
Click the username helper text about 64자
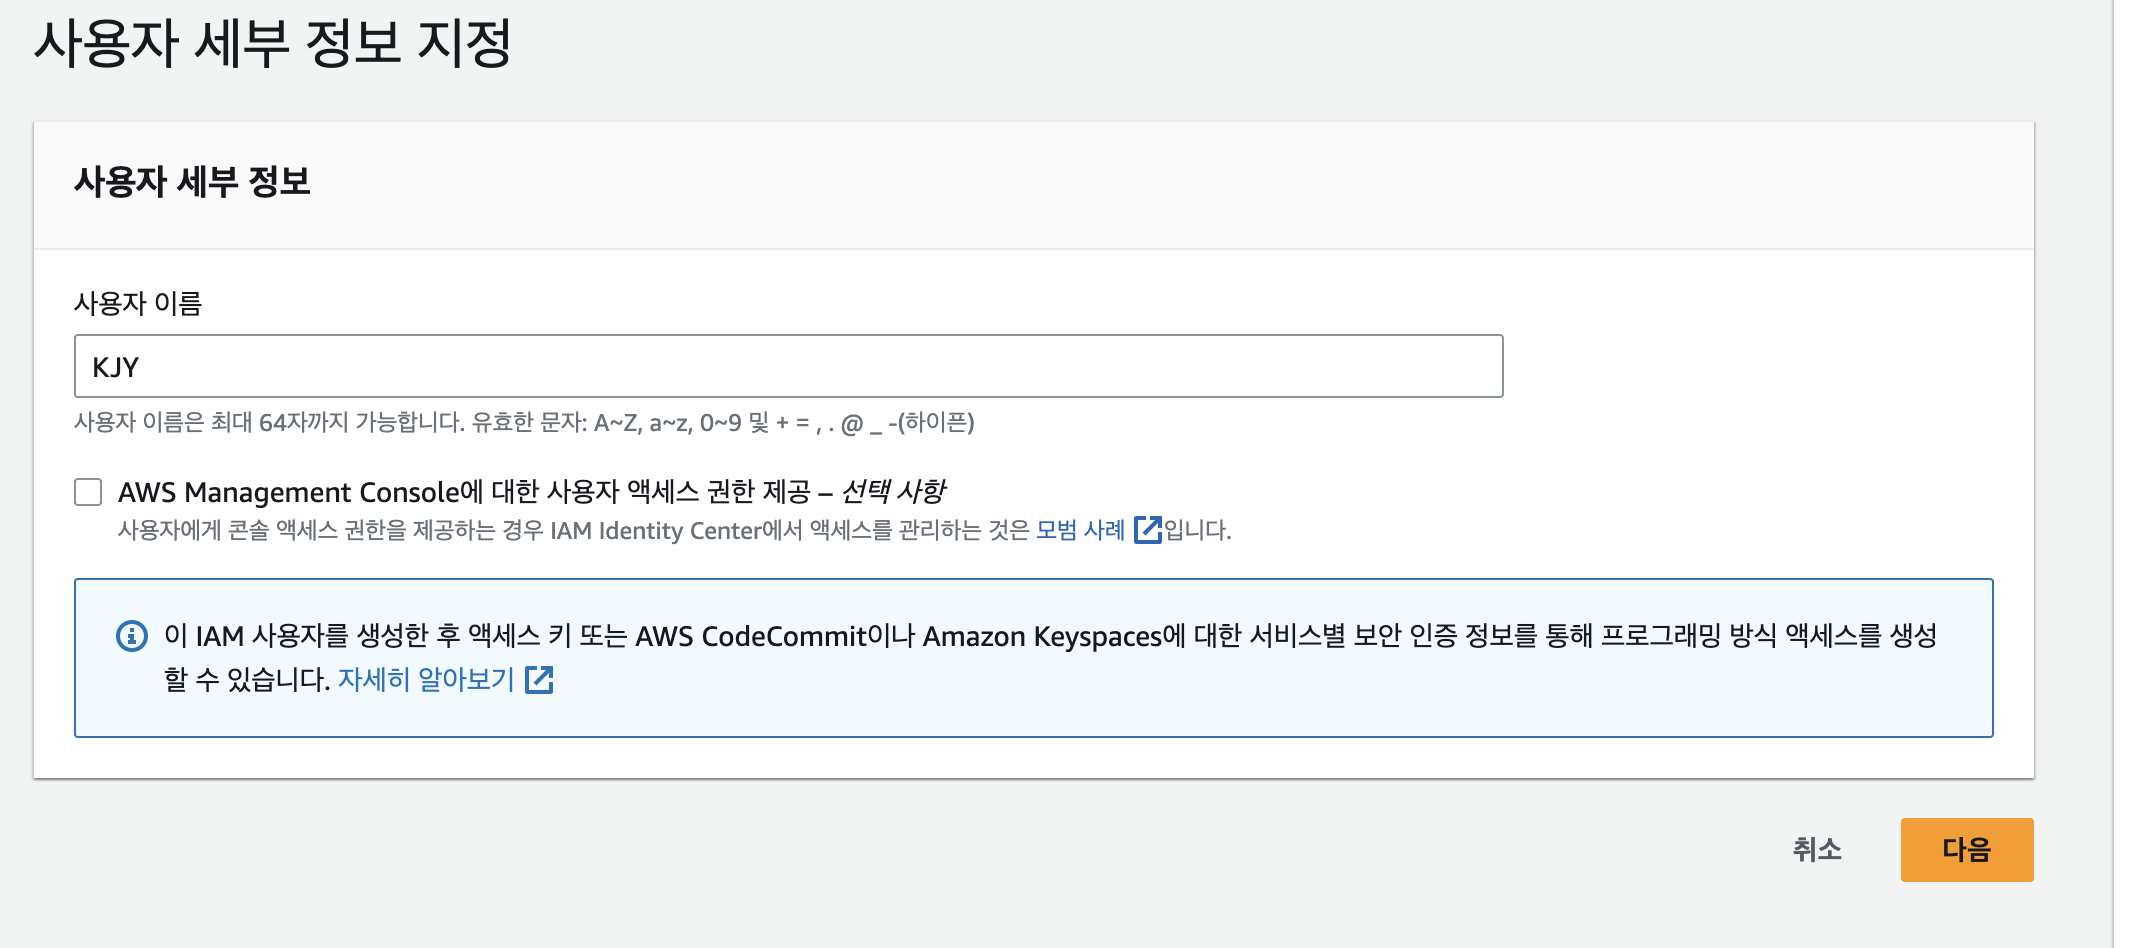click(524, 423)
